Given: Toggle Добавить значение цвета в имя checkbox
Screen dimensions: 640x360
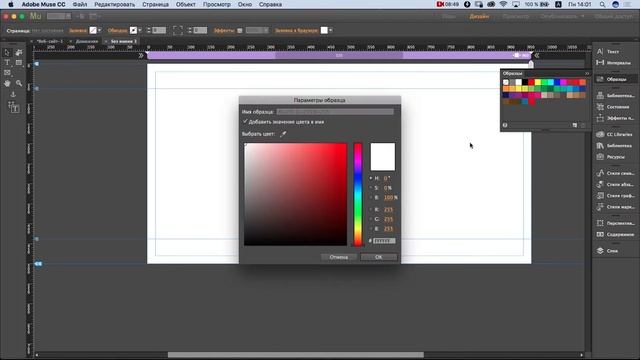Looking at the screenshot, I should [x=245, y=122].
